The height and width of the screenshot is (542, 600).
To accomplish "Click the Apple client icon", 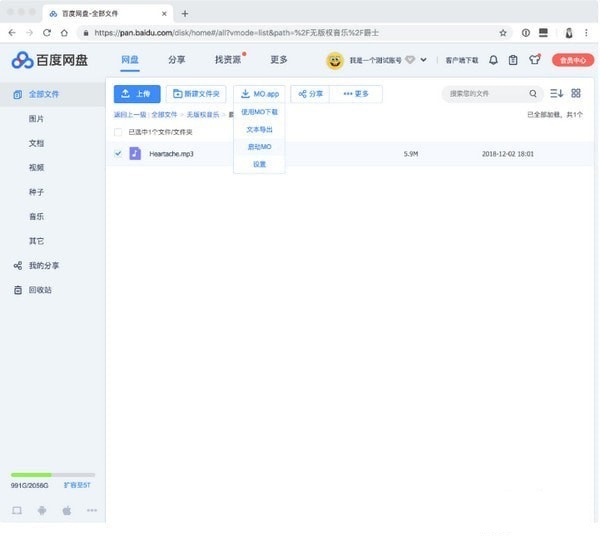I will pyautogui.click(x=67, y=510).
